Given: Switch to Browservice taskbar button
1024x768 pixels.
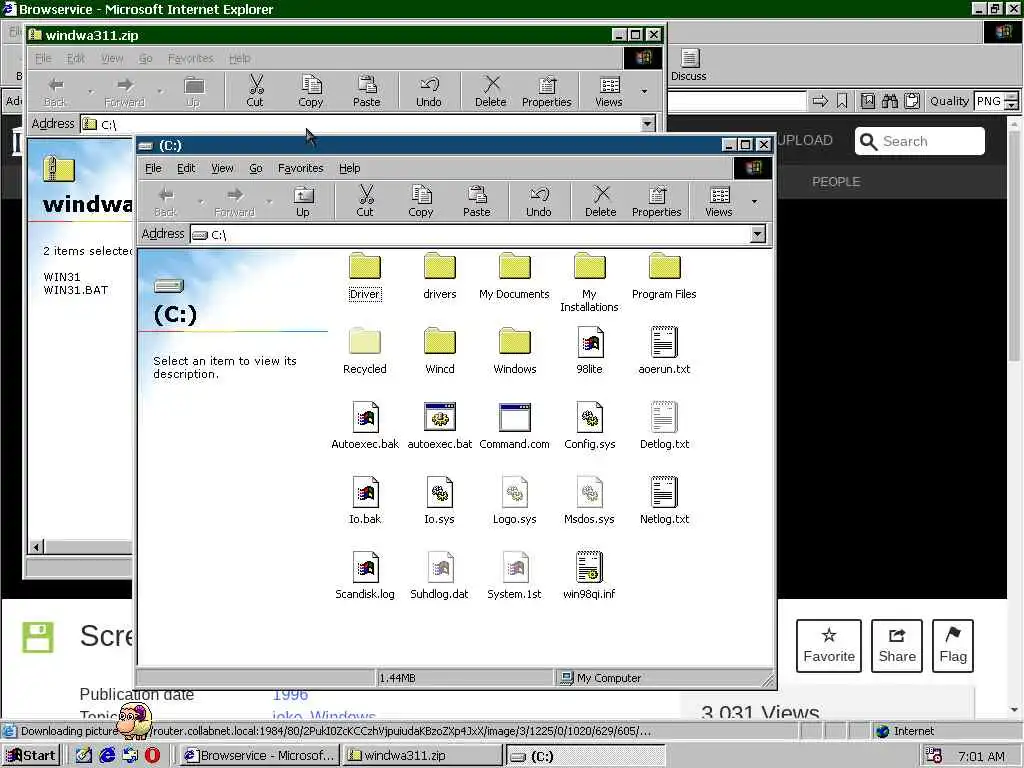Looking at the screenshot, I should point(259,756).
